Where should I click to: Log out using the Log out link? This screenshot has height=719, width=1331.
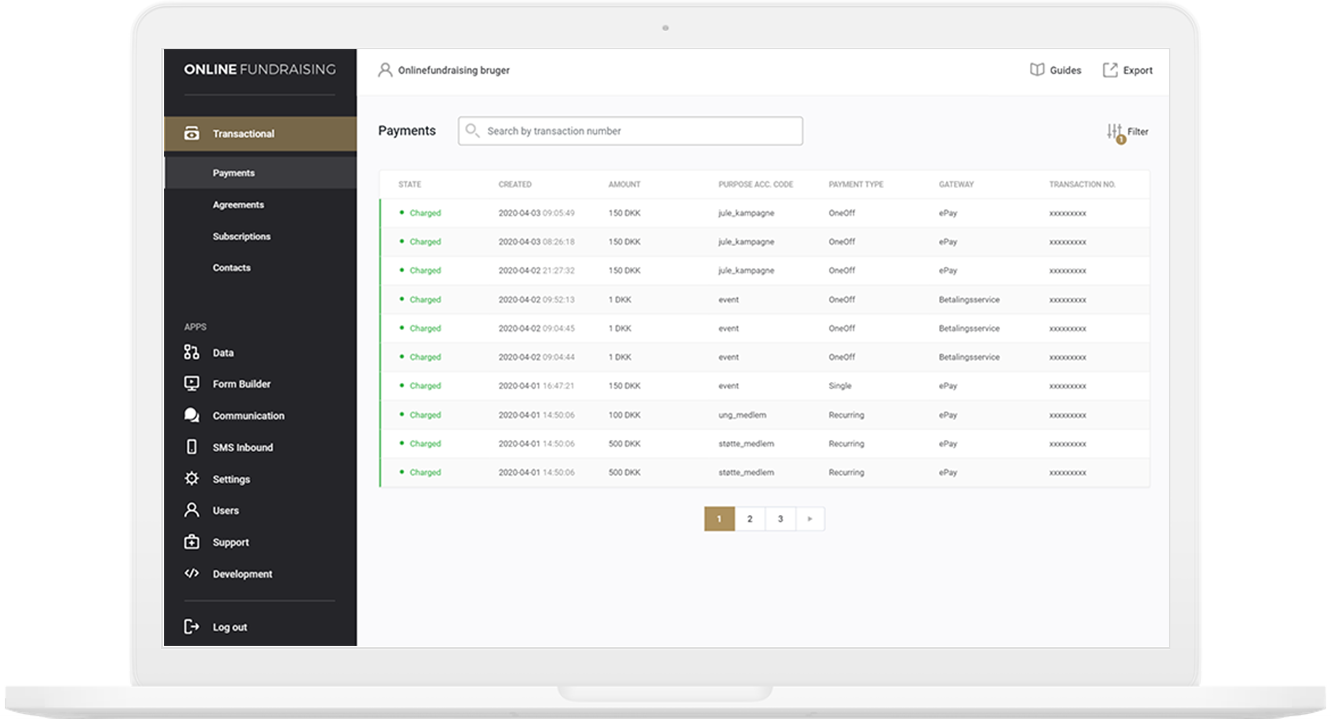(x=229, y=627)
